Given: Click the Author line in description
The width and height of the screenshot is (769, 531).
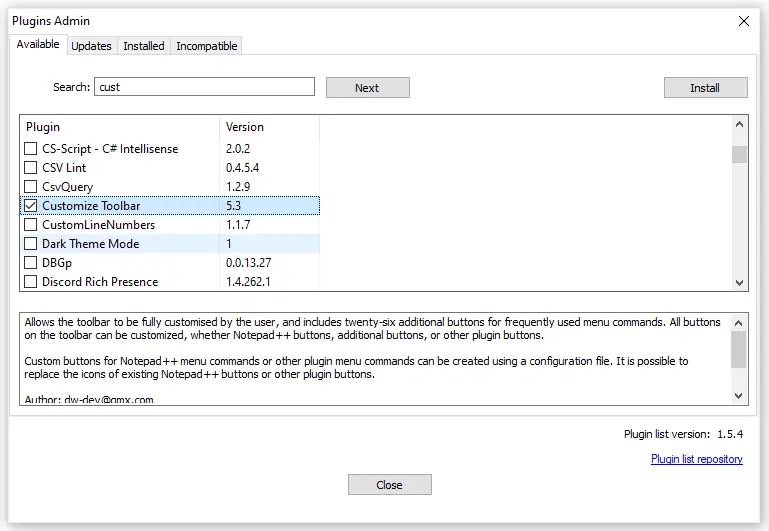Looking at the screenshot, I should pos(89,399).
